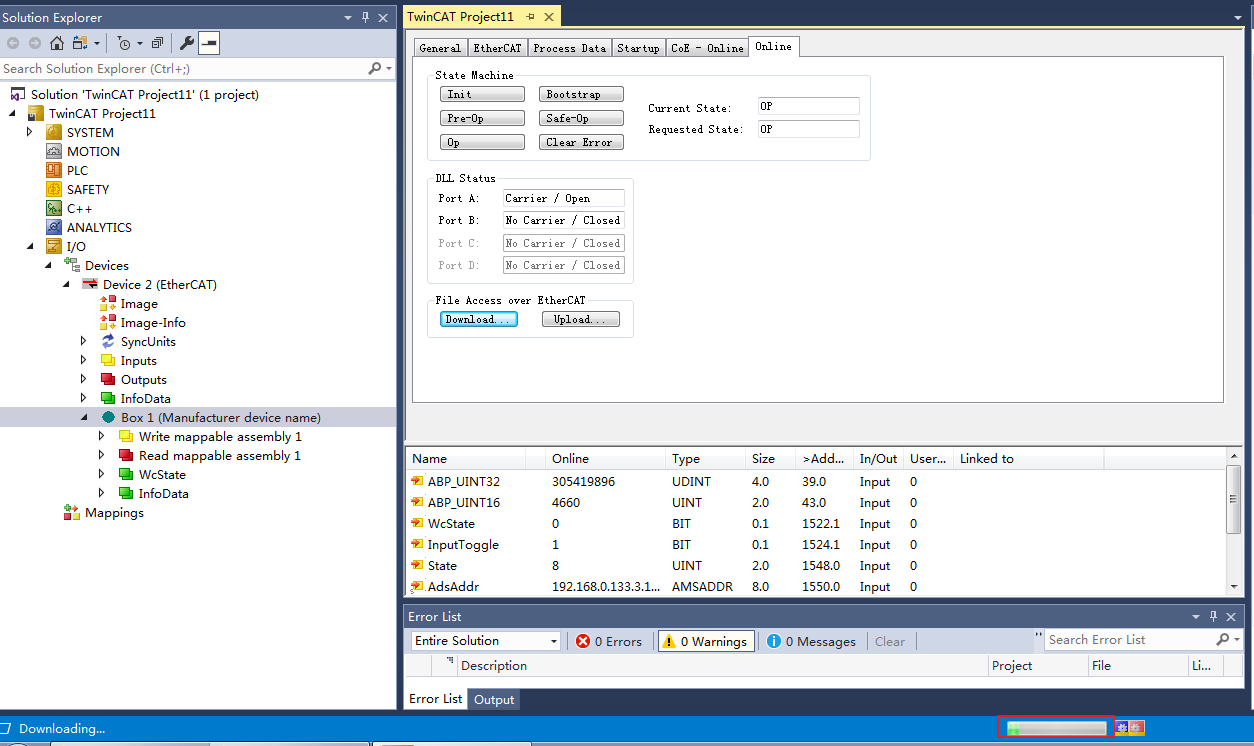Click the Image-Info node icon
The image size is (1254, 746).
108,322
